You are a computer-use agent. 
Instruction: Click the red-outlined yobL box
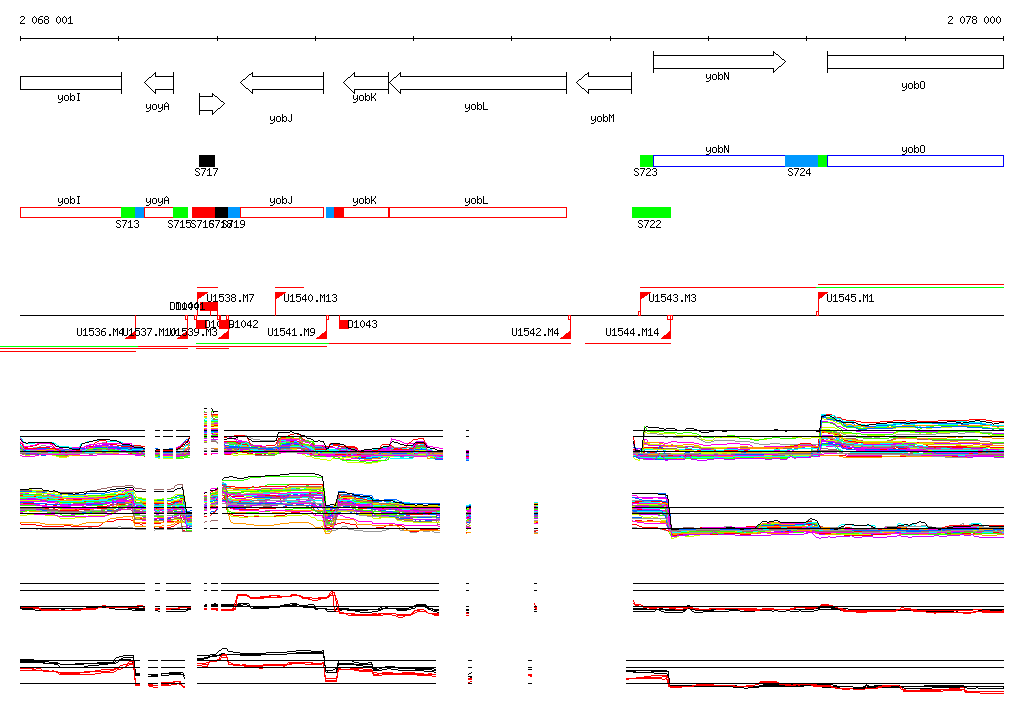(477, 212)
